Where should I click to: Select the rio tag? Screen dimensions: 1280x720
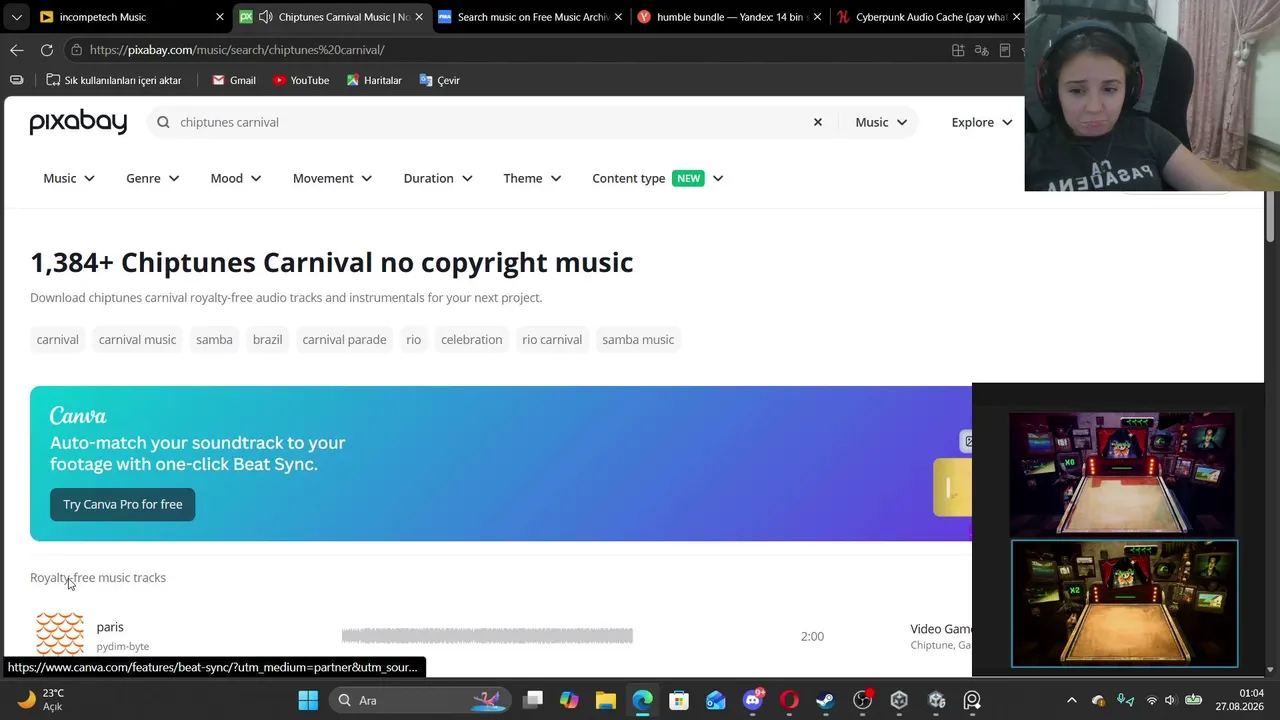point(413,339)
